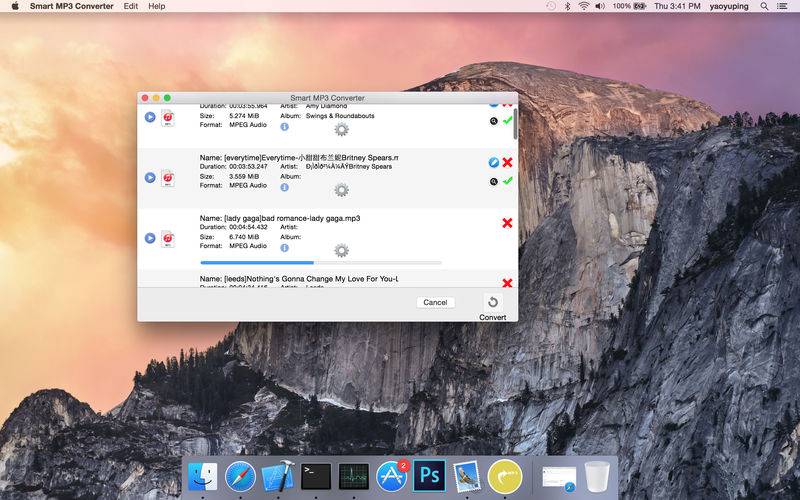The height and width of the screenshot is (500, 800).
Task: Play the Britney Spears Everytime track
Action: coord(150,178)
